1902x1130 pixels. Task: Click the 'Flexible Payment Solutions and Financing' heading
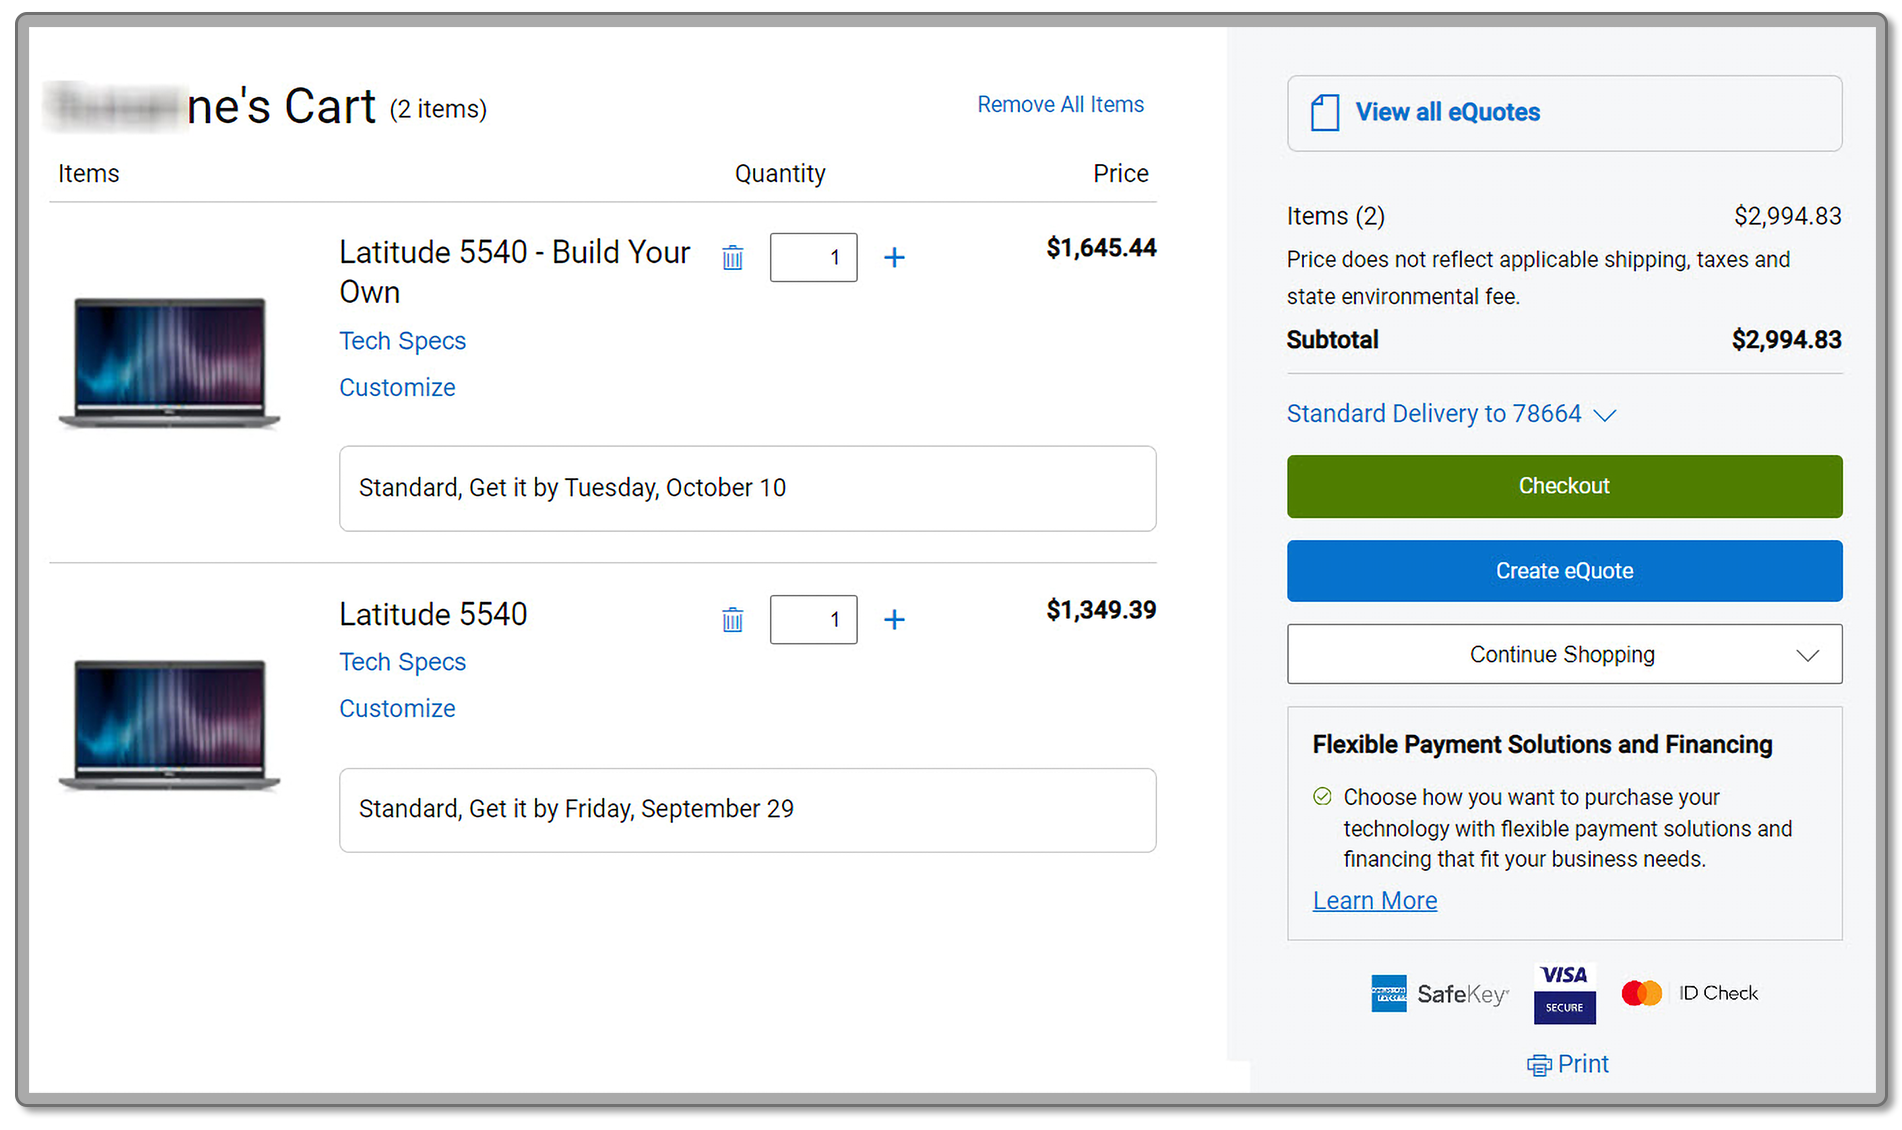tap(1542, 745)
